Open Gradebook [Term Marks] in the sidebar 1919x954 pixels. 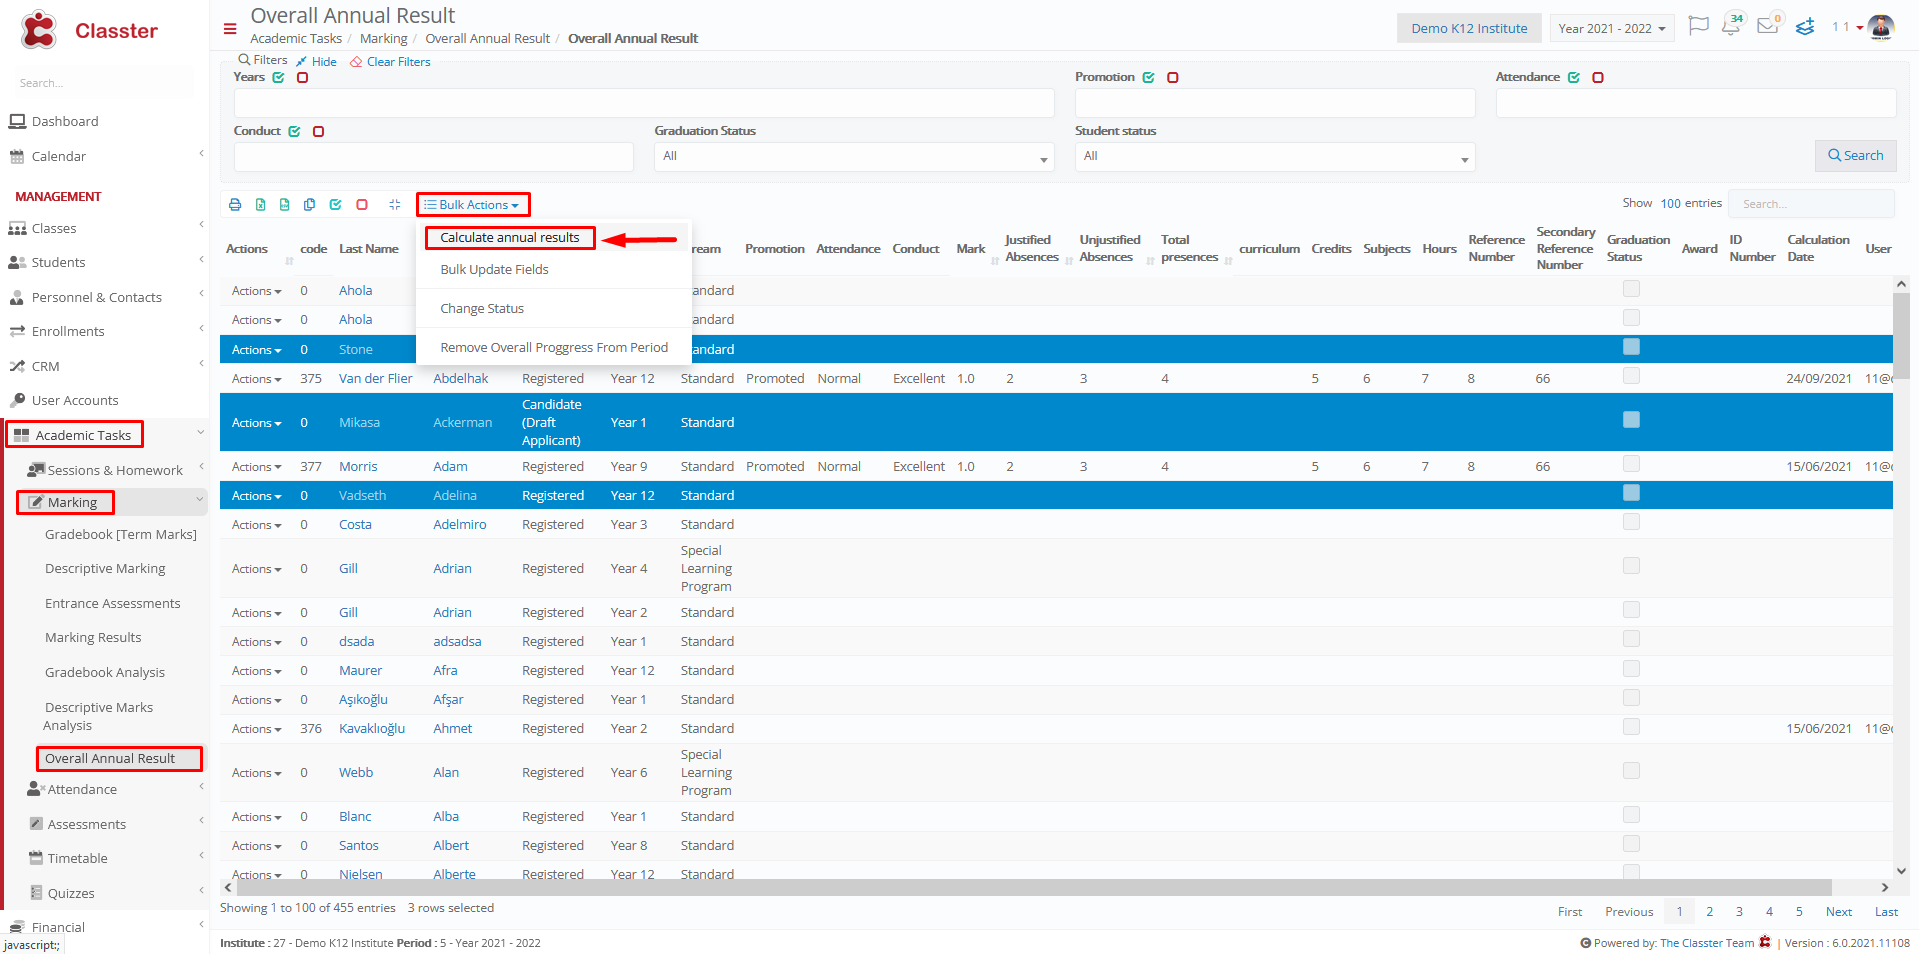click(121, 534)
